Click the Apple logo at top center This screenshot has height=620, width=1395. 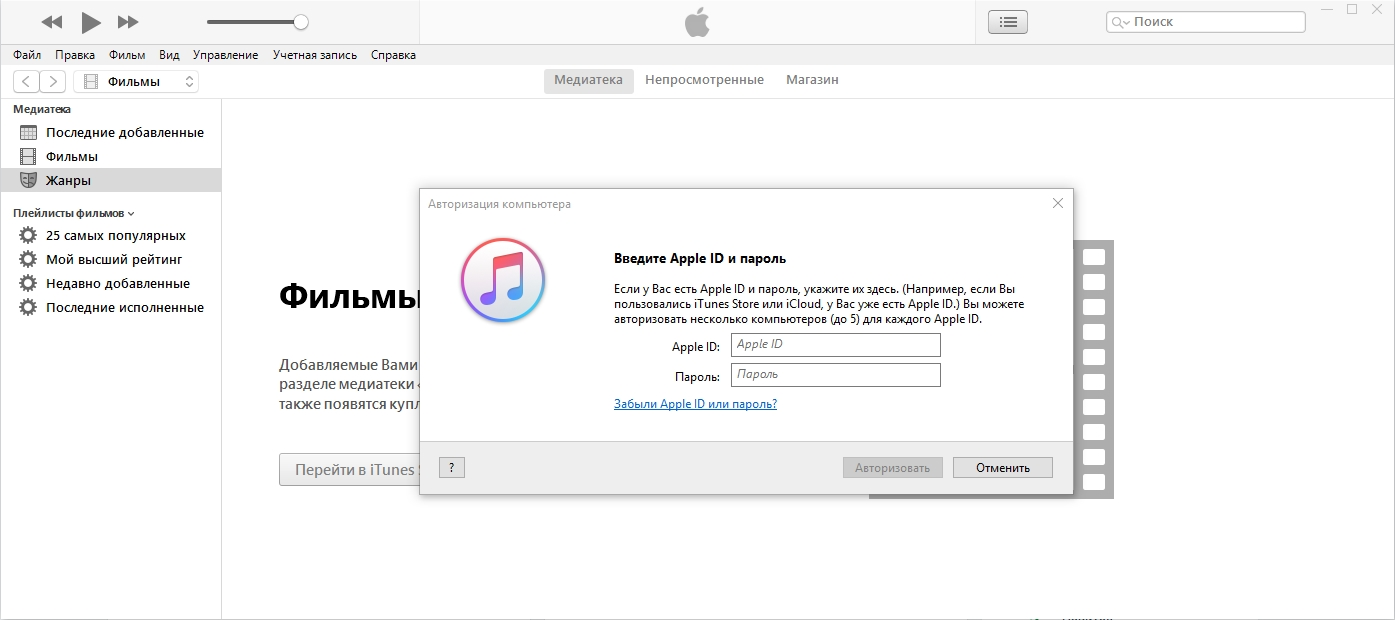pyautogui.click(x=697, y=22)
